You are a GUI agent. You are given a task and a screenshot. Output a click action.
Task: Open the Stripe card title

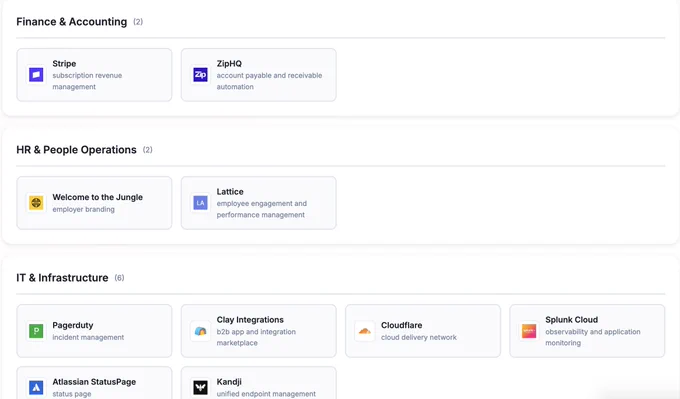point(64,63)
